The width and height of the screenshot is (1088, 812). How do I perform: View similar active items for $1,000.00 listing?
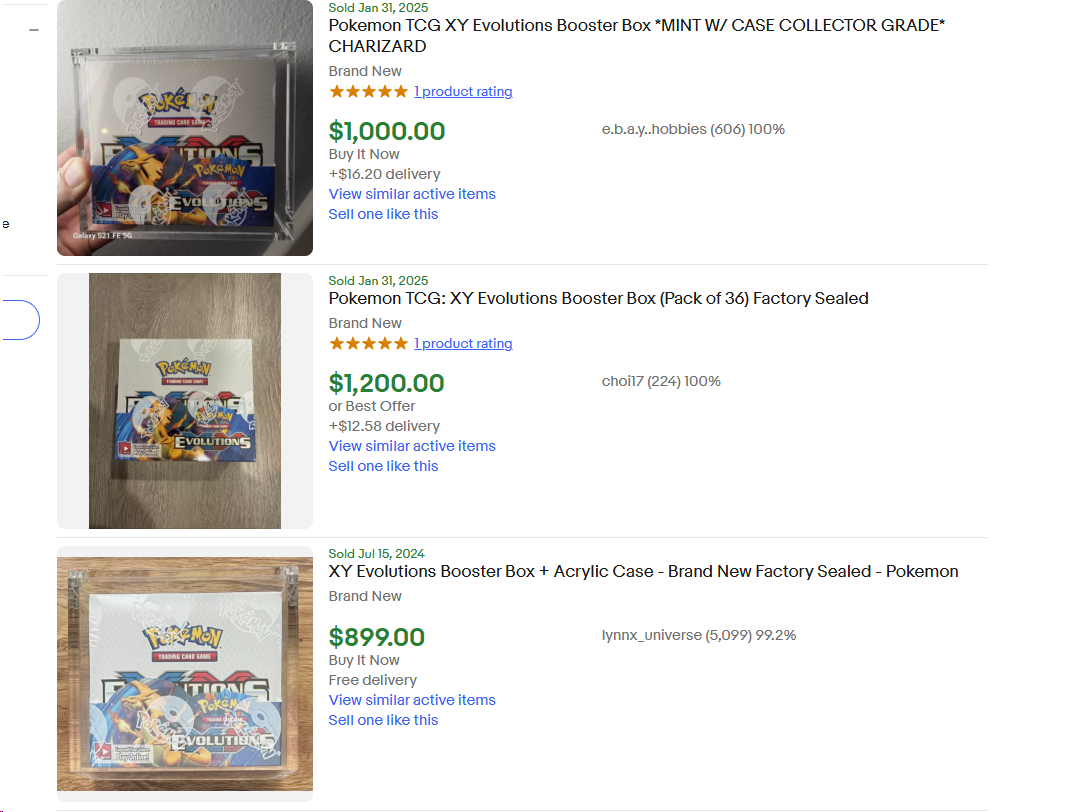tap(412, 194)
